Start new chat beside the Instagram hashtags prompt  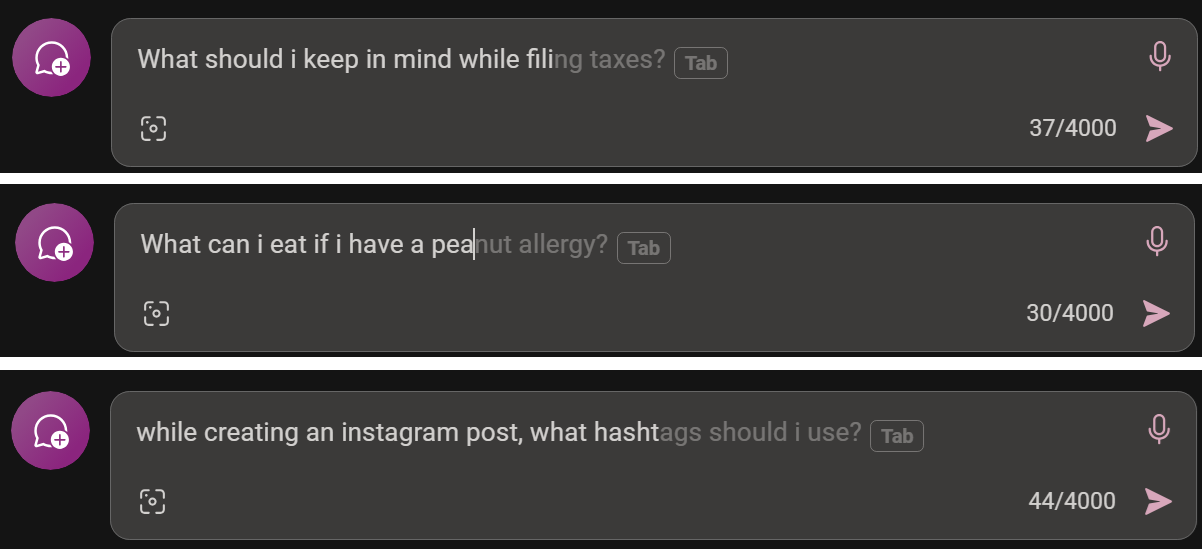tap(50, 431)
